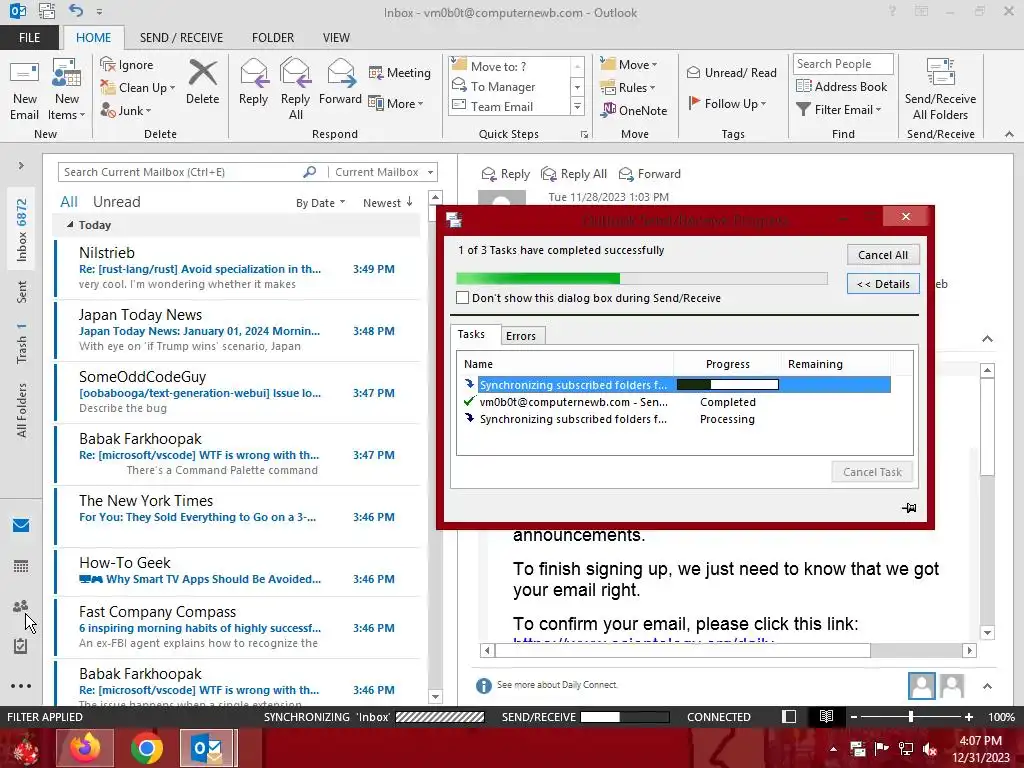Click the zoom slider handle
This screenshot has height=768, width=1024.
click(910, 716)
